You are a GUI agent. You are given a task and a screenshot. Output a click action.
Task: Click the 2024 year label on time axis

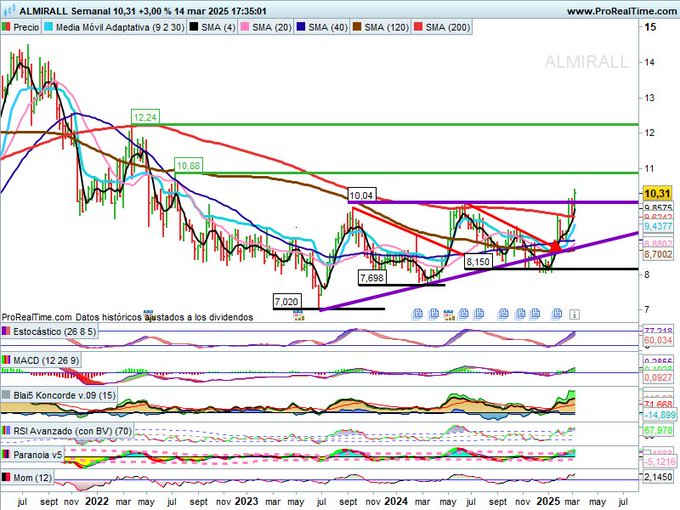395,501
